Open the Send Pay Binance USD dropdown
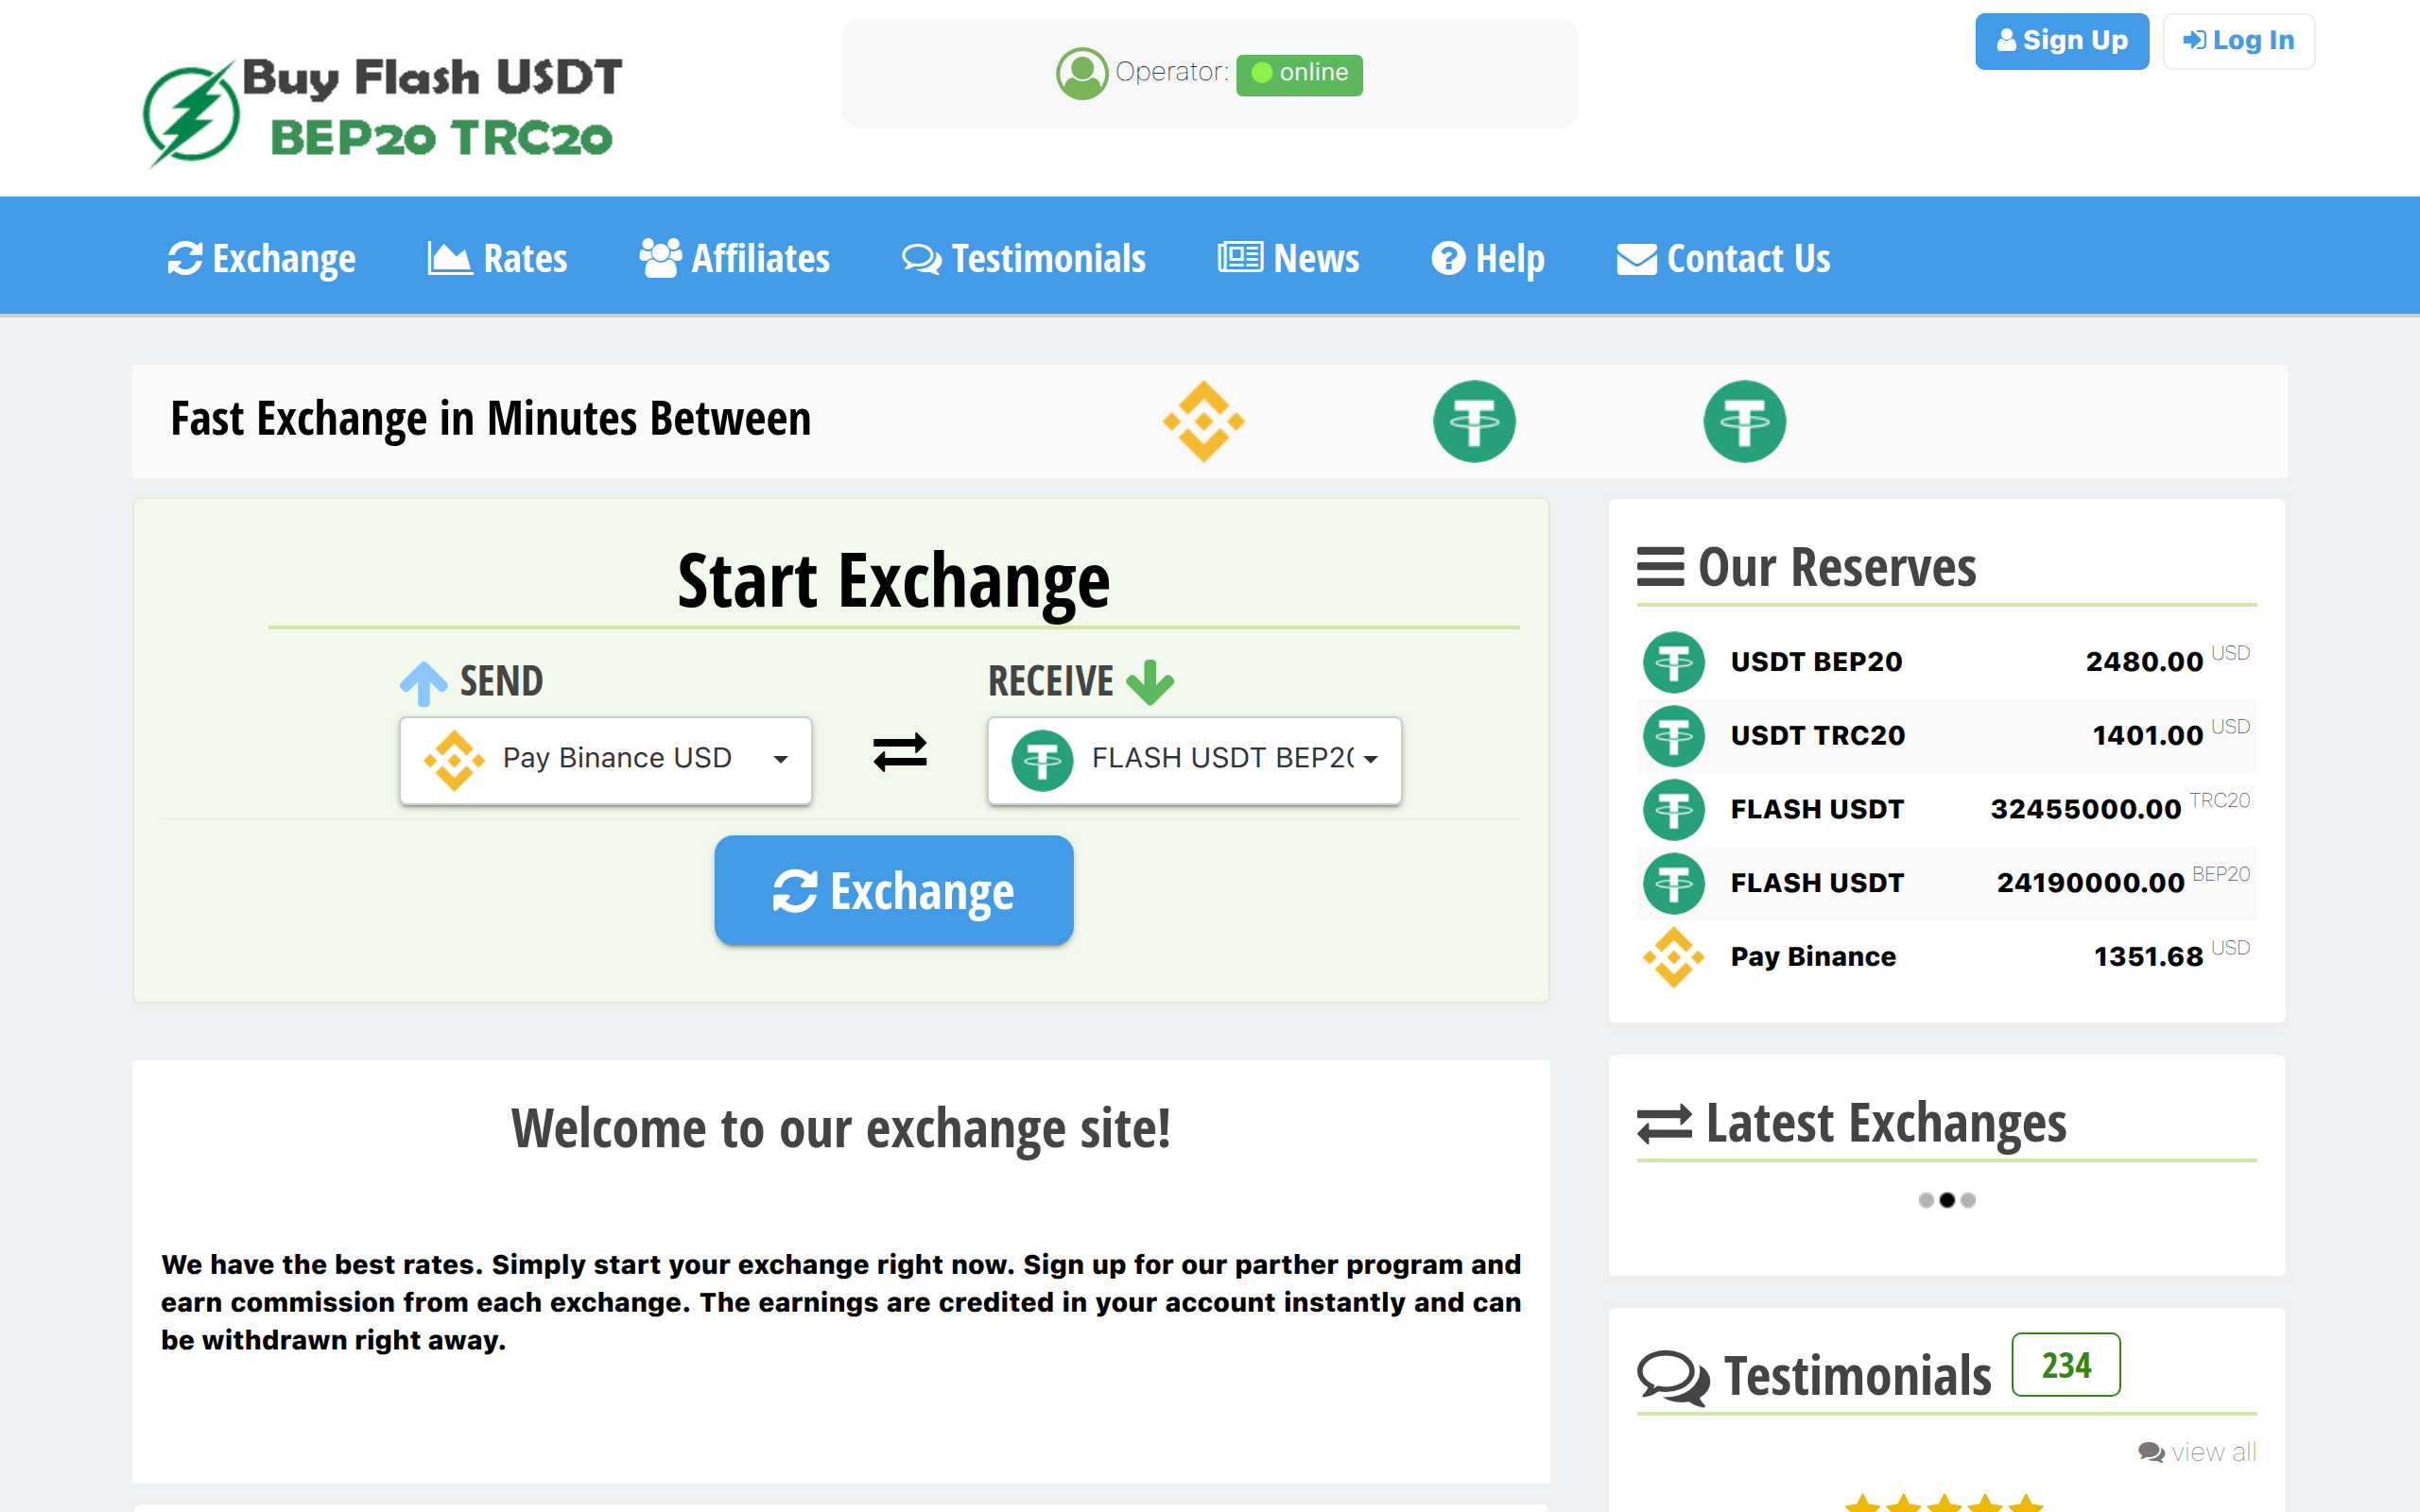The width and height of the screenshot is (2420, 1512). click(x=605, y=760)
